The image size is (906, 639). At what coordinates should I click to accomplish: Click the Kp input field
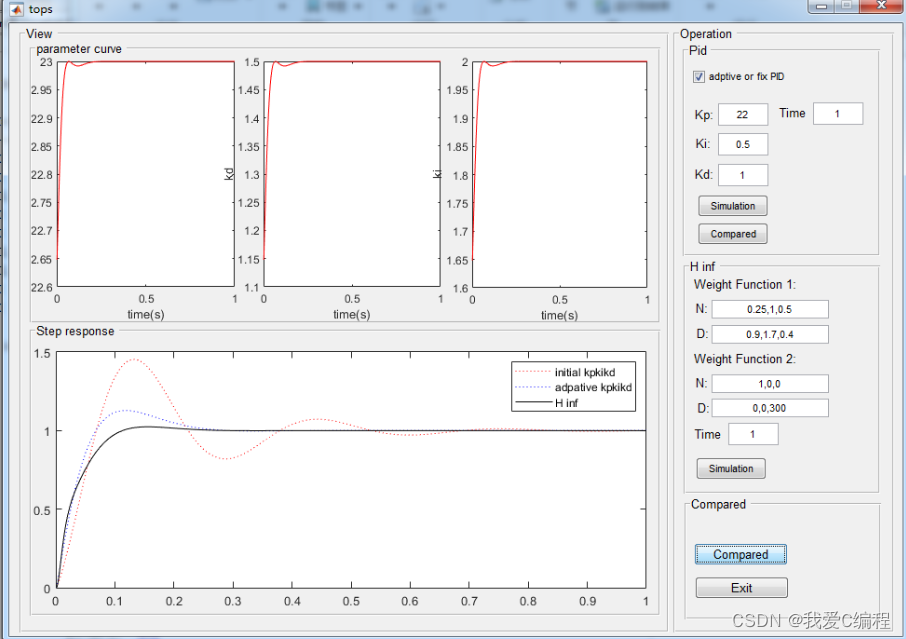742,115
